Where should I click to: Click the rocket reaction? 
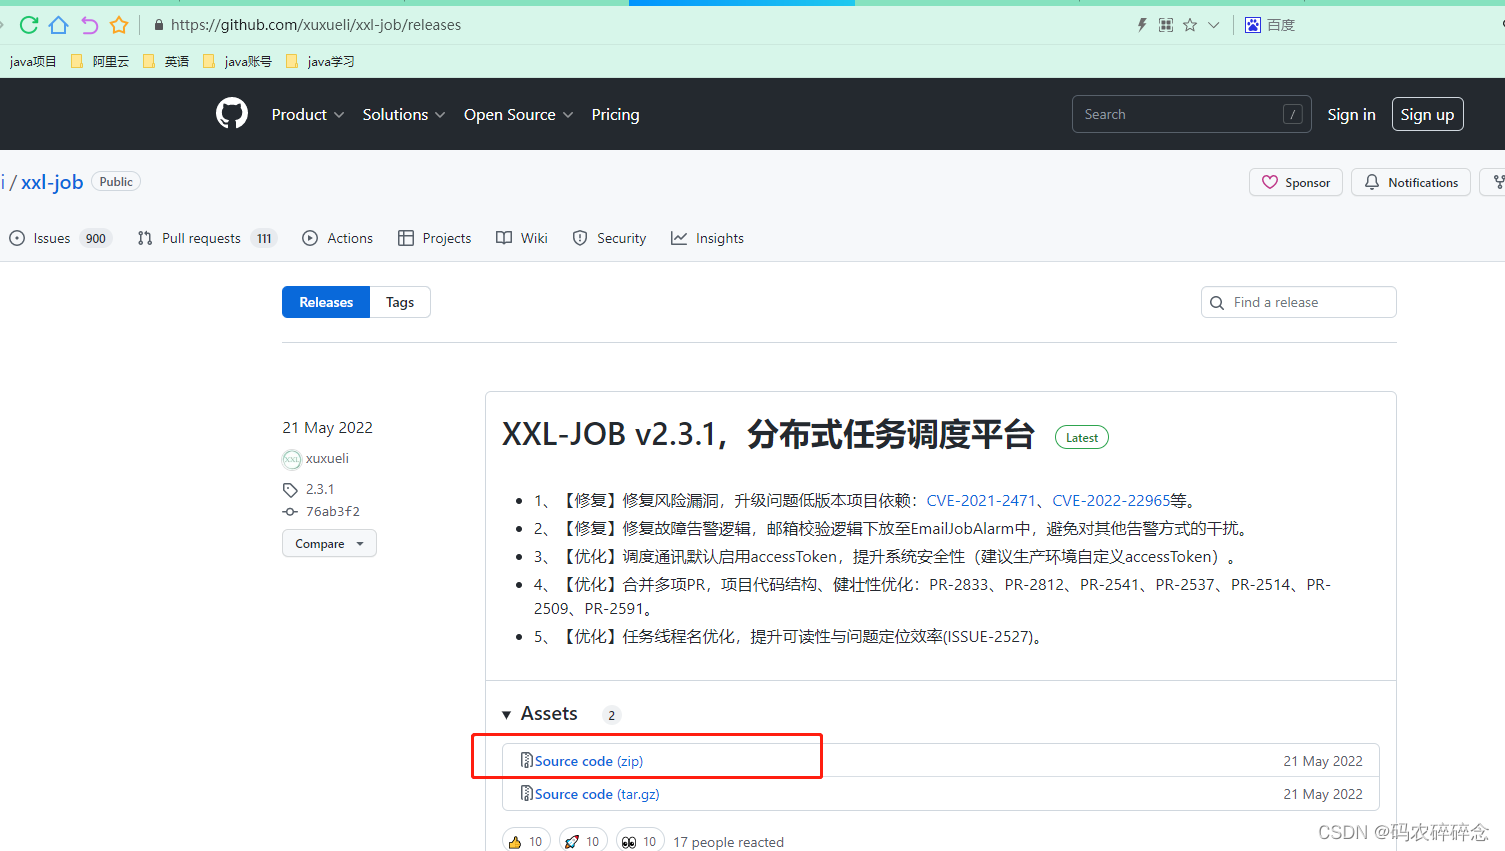(x=583, y=841)
